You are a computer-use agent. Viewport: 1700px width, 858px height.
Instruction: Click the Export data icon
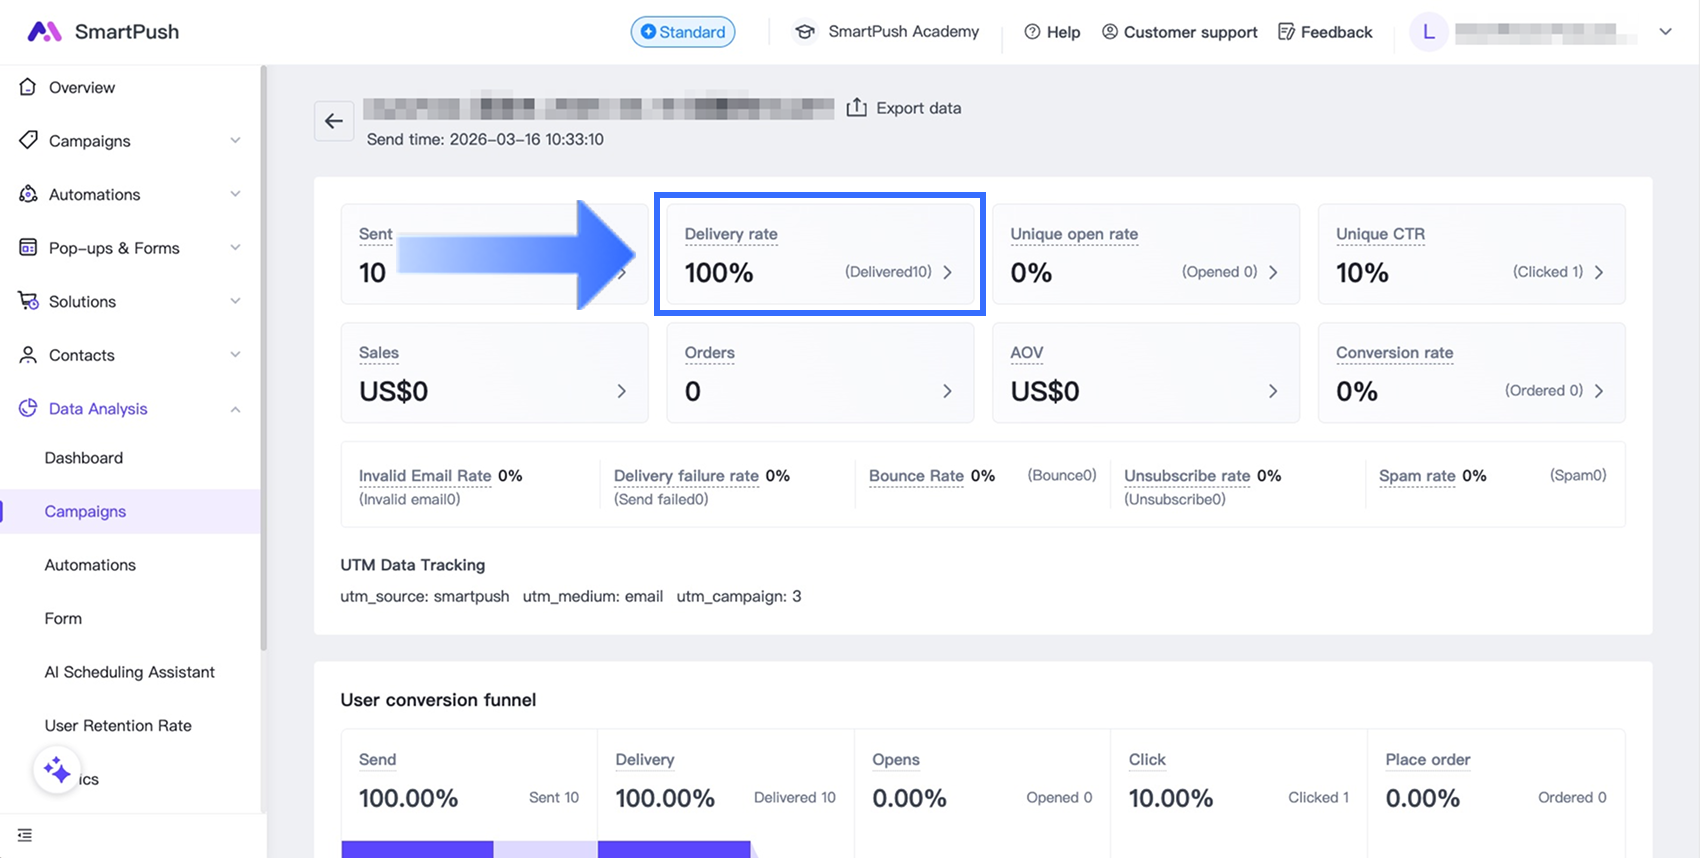coord(856,108)
